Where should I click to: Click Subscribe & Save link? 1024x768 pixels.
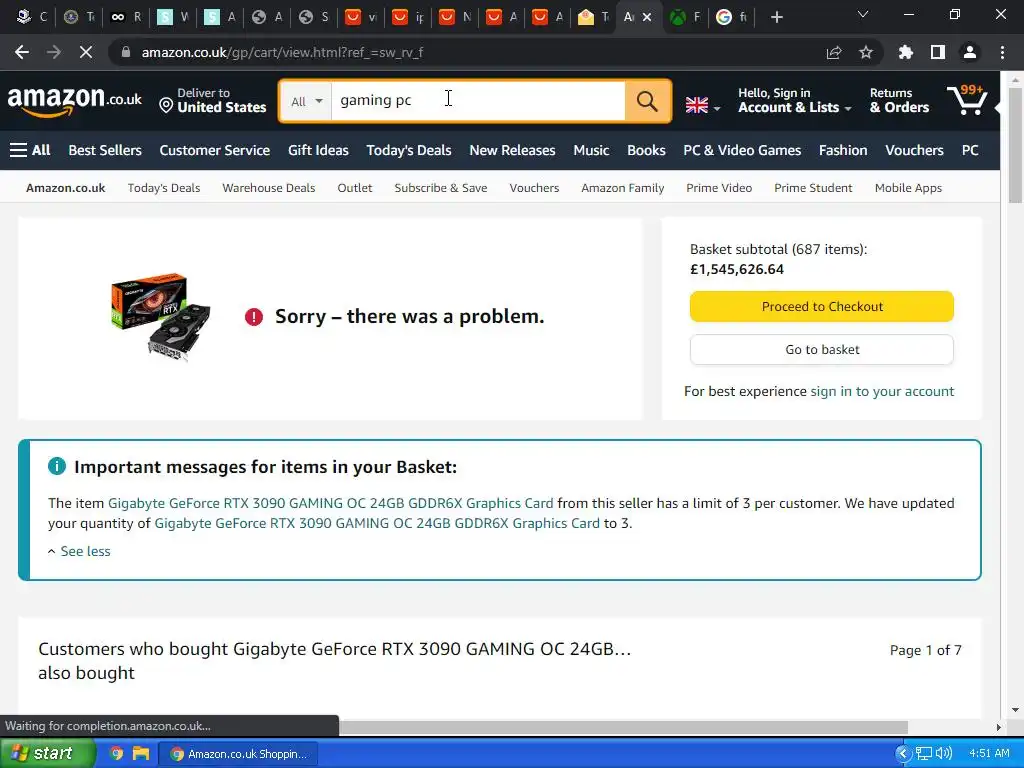pyautogui.click(x=441, y=188)
